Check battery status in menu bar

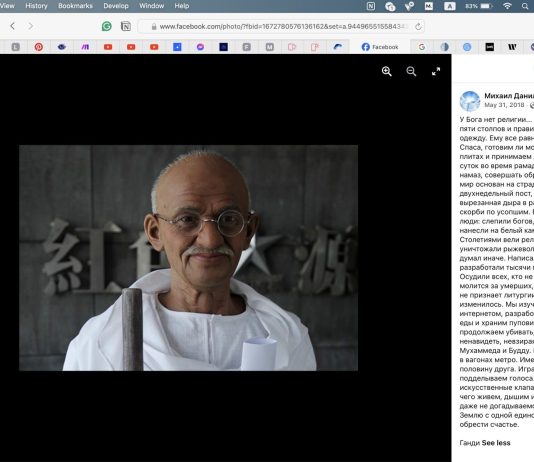pos(478,6)
